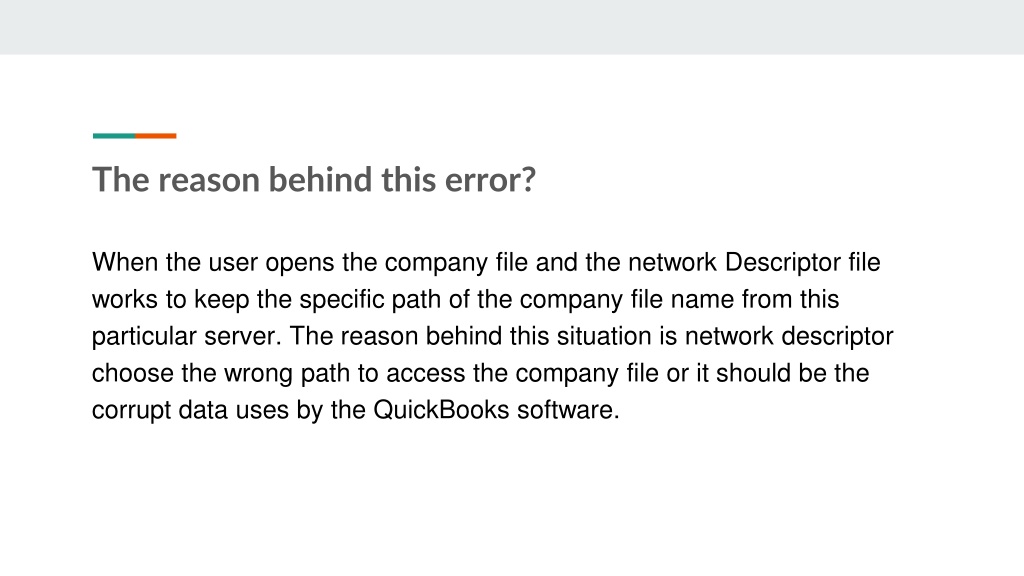Viewport: 1024px width, 576px height.
Task: Click the lowercase word "descriptor" ending line three
Action: [x=837, y=336]
